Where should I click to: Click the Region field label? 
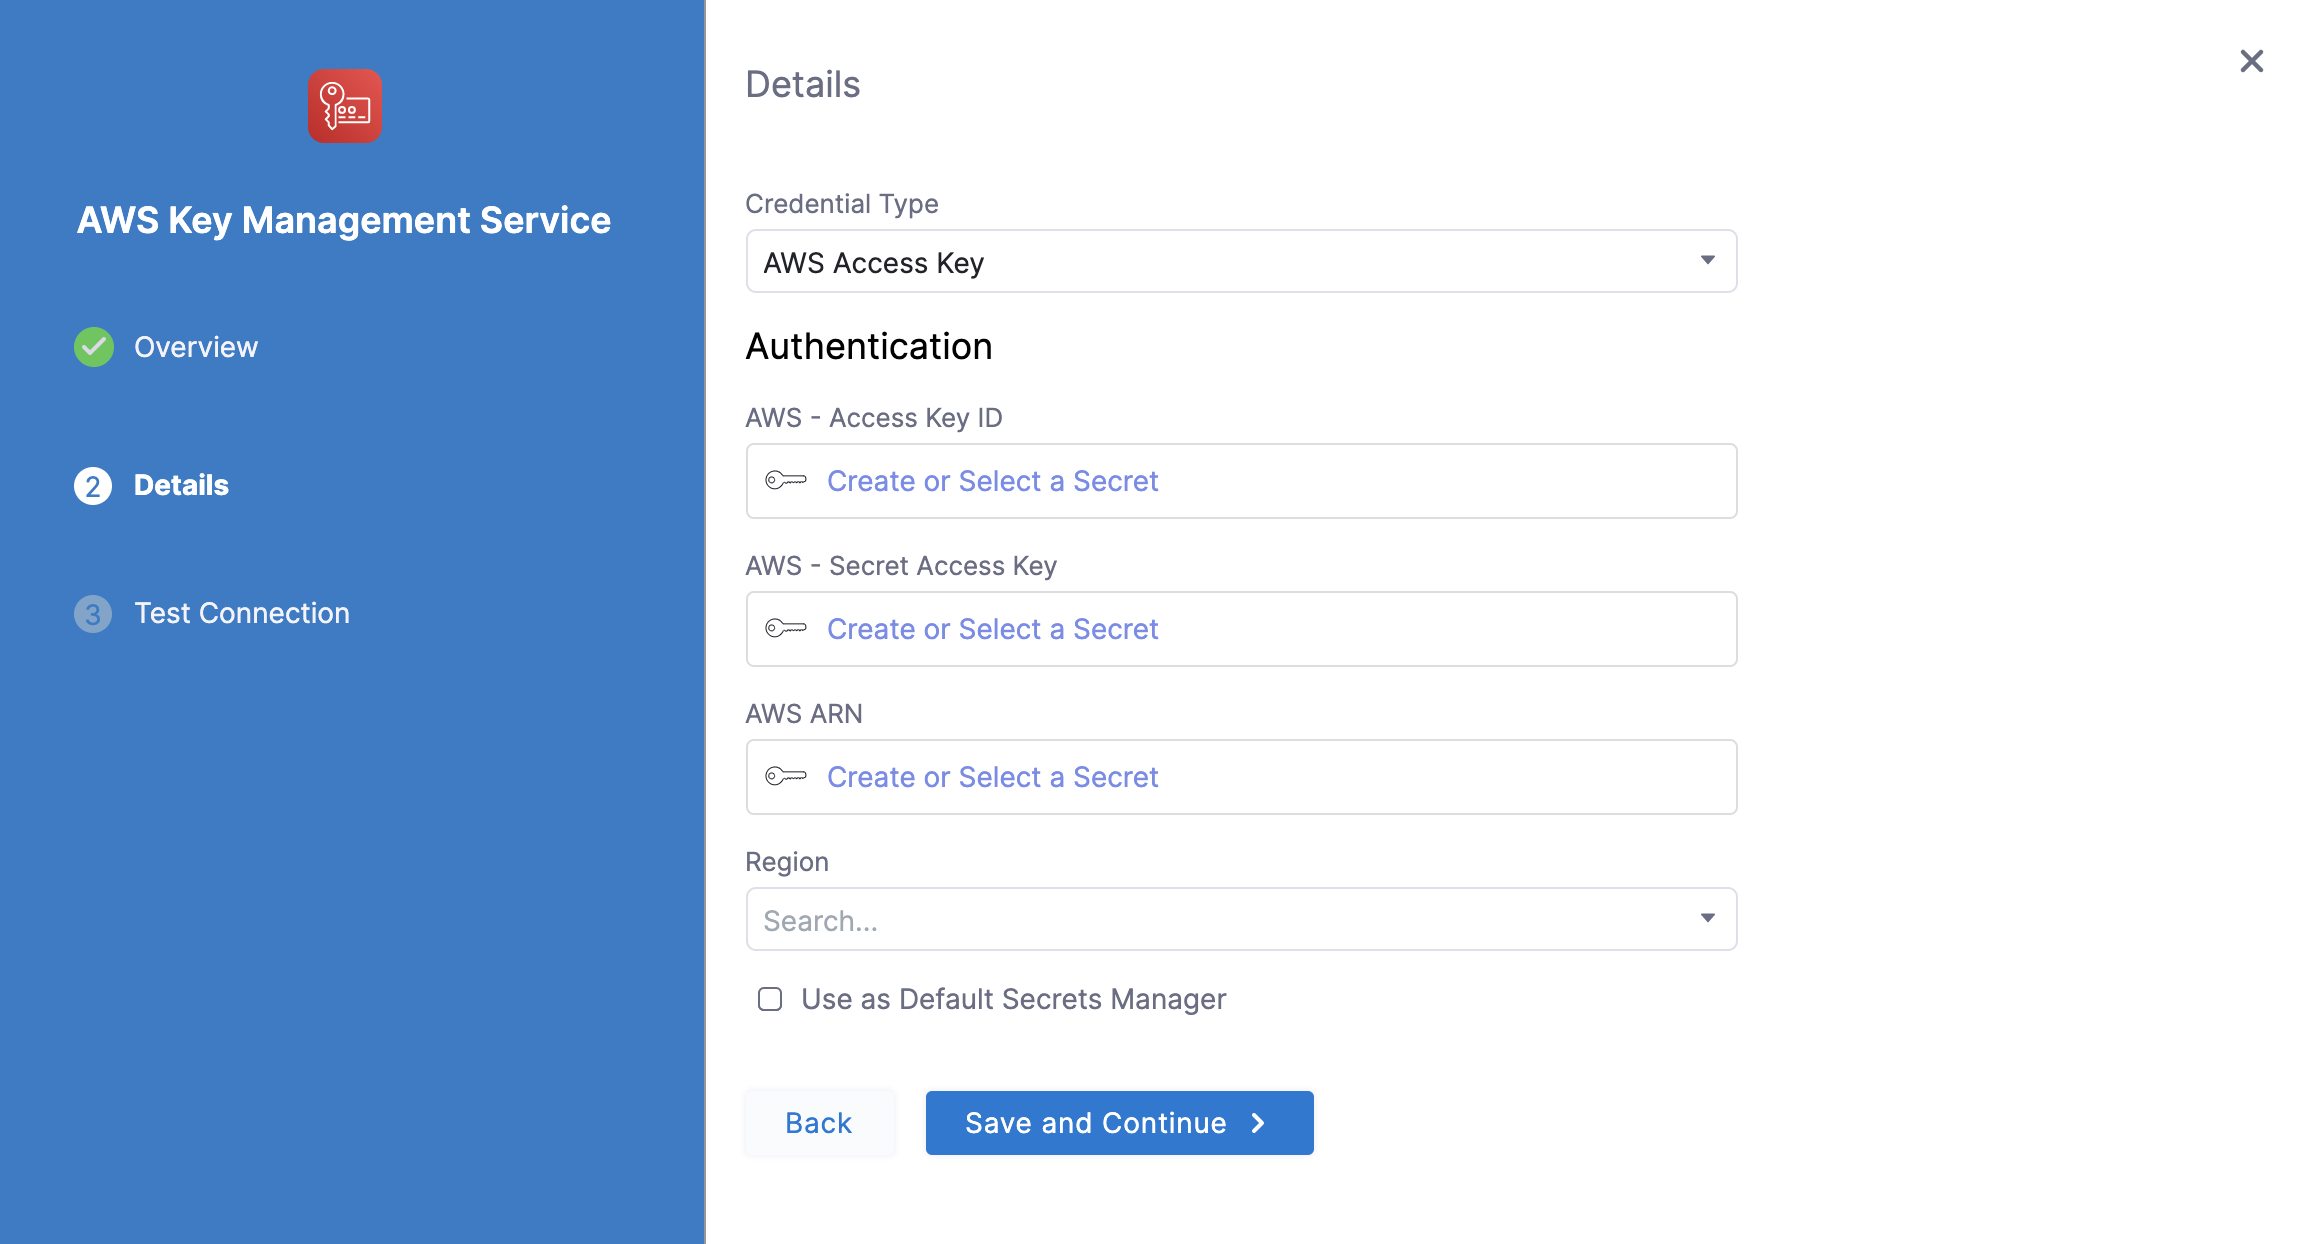(787, 862)
